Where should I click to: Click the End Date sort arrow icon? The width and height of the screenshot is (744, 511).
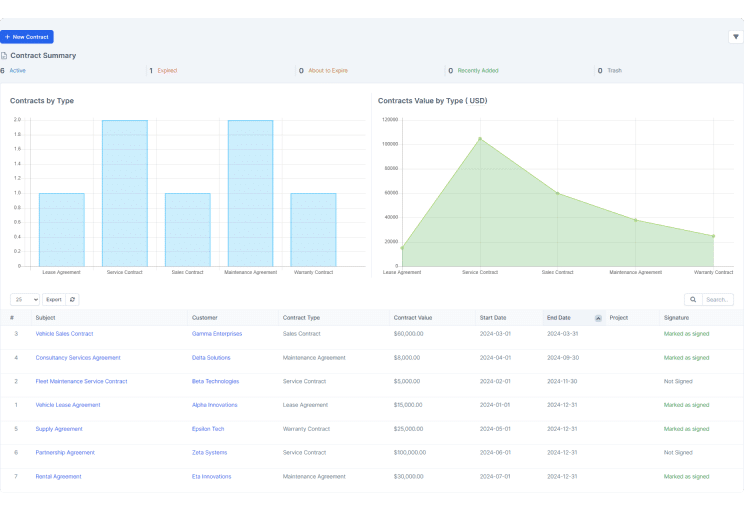tap(598, 318)
